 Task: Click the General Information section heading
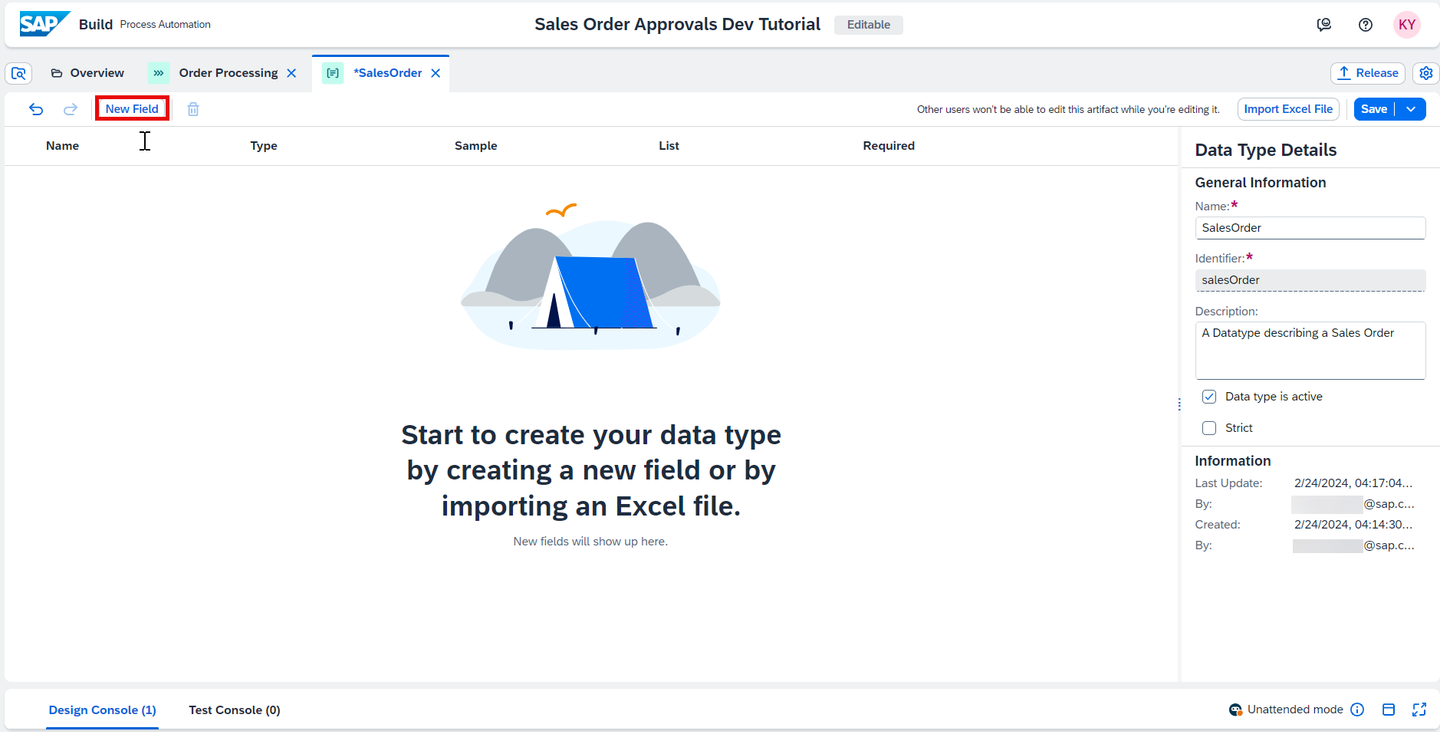(x=1260, y=183)
